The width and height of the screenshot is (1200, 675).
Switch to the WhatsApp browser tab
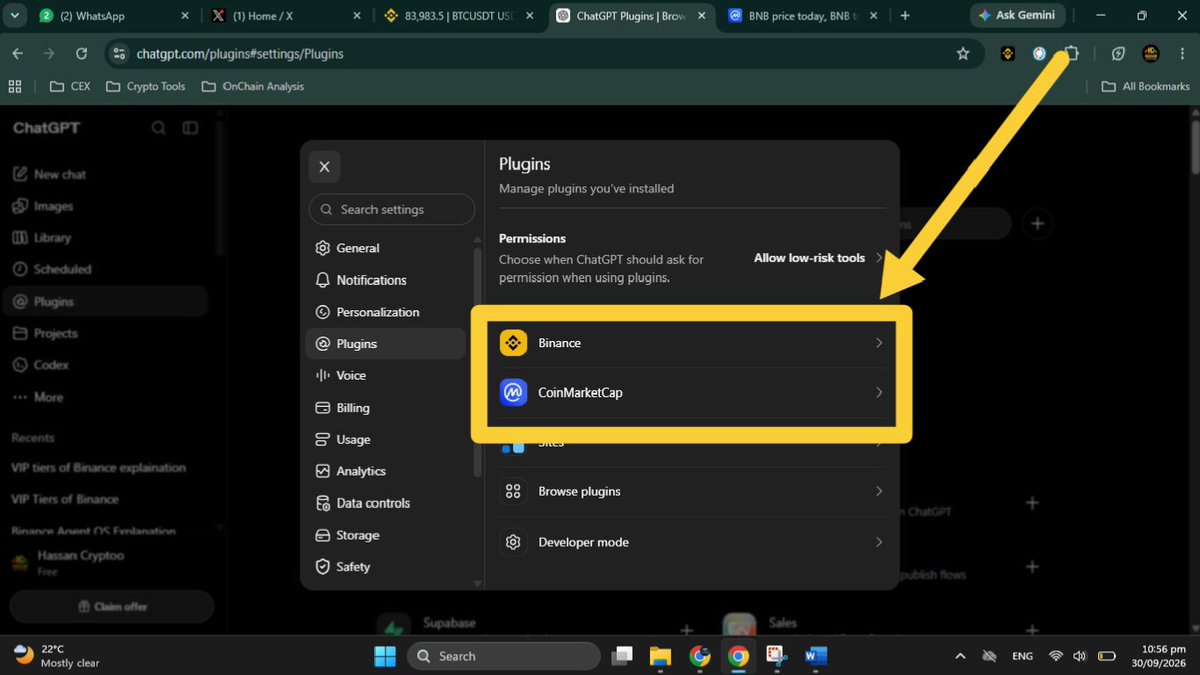[113, 16]
